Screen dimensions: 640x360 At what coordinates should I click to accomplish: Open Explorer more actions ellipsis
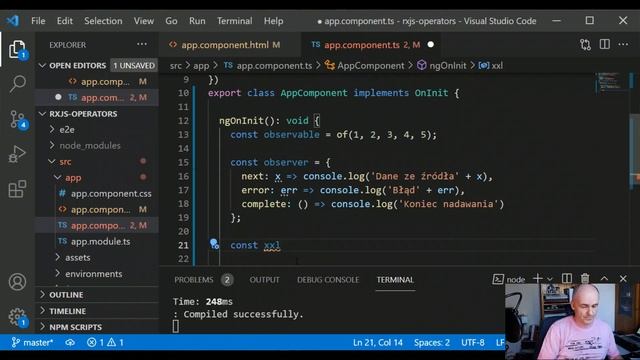(x=142, y=44)
